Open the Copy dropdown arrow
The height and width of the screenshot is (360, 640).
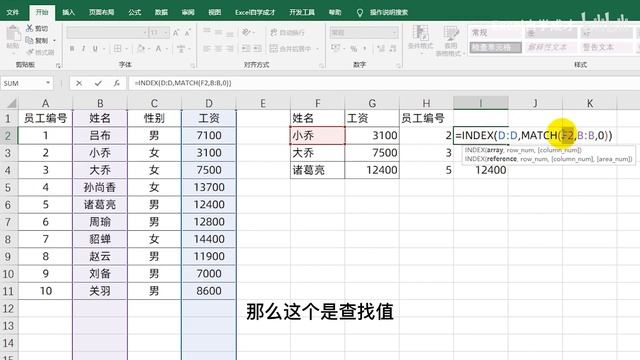coord(54,40)
